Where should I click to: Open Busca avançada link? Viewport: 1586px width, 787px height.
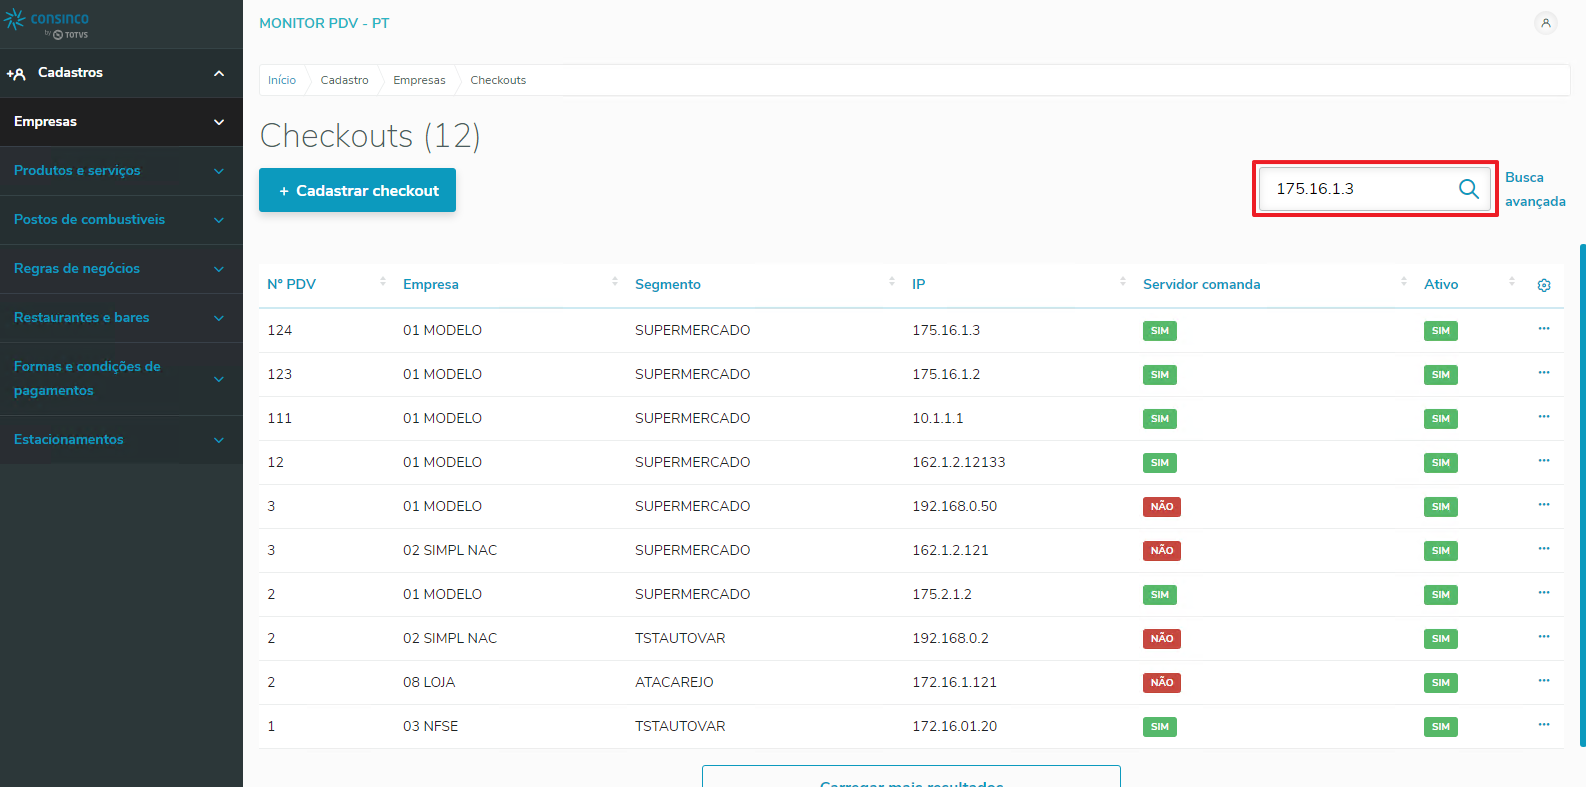(x=1535, y=189)
